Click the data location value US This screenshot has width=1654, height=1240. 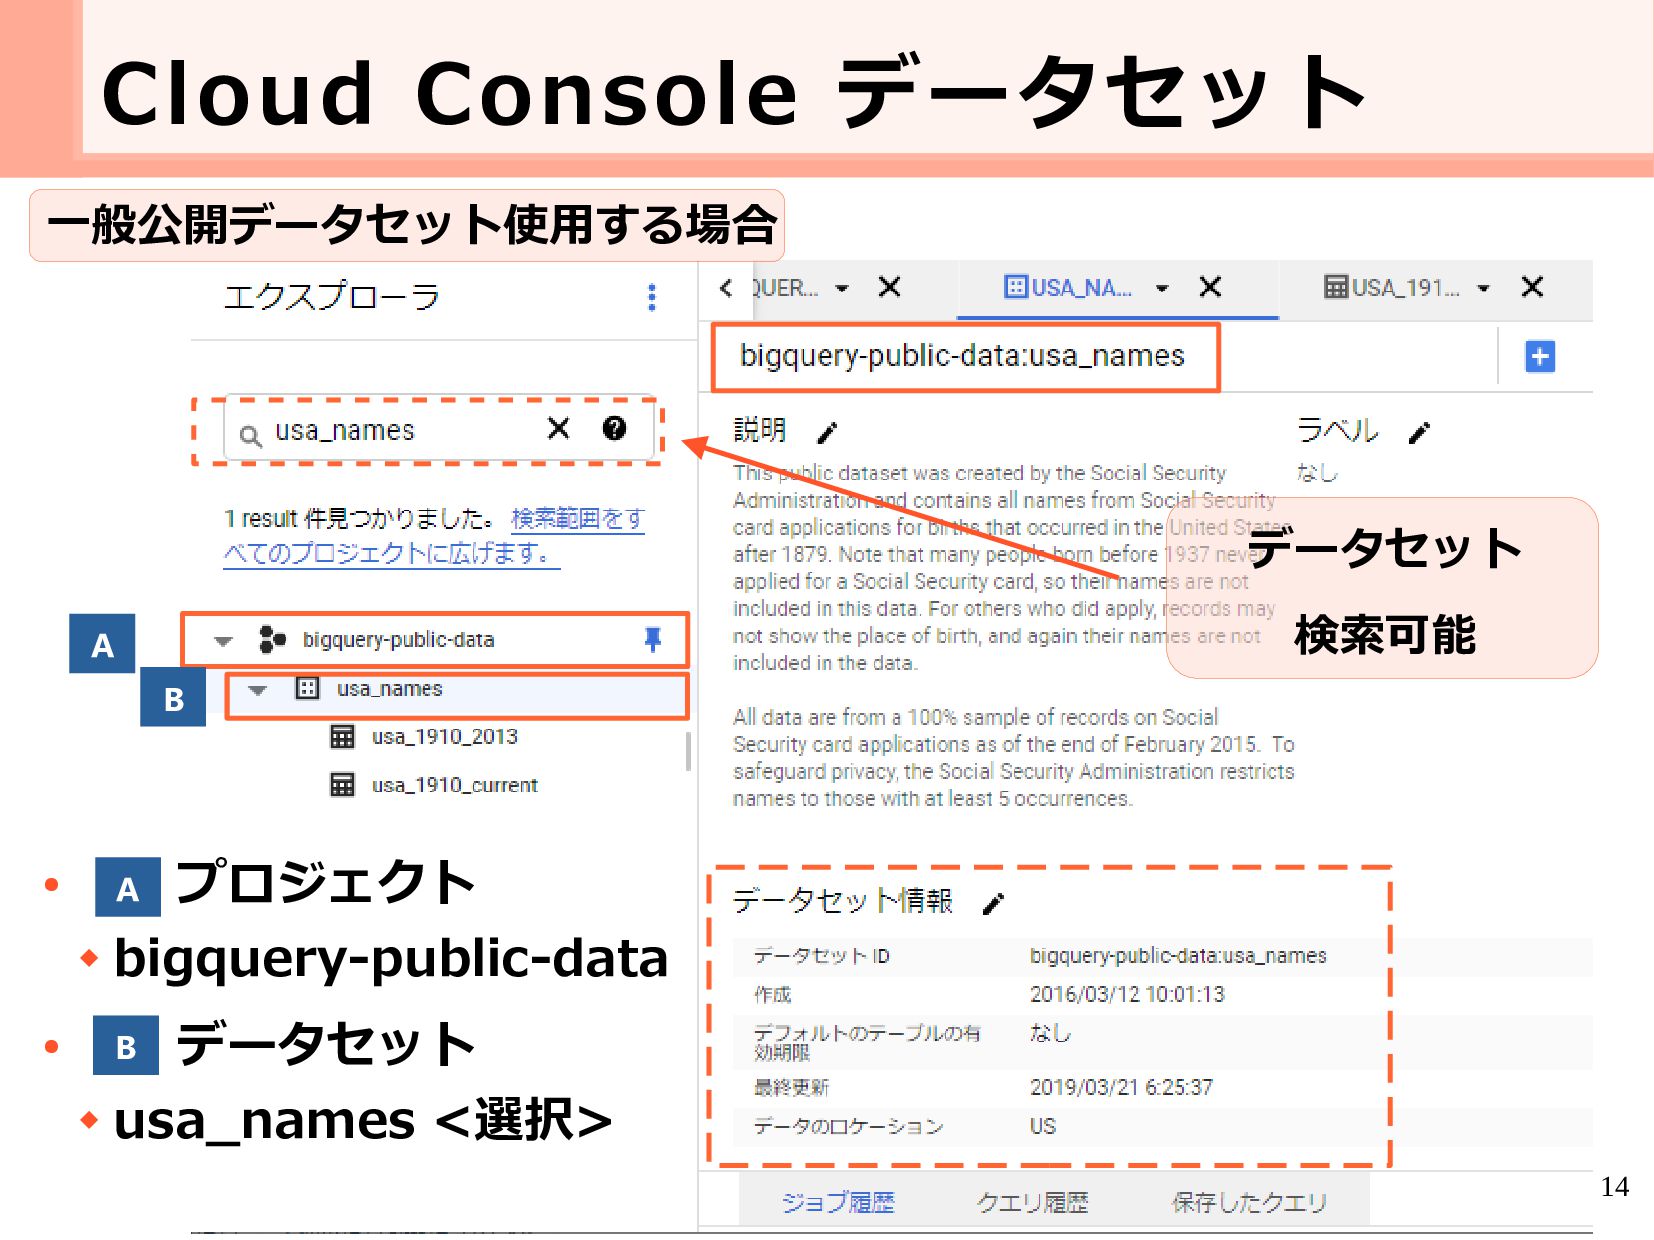pyautogui.click(x=1043, y=1126)
